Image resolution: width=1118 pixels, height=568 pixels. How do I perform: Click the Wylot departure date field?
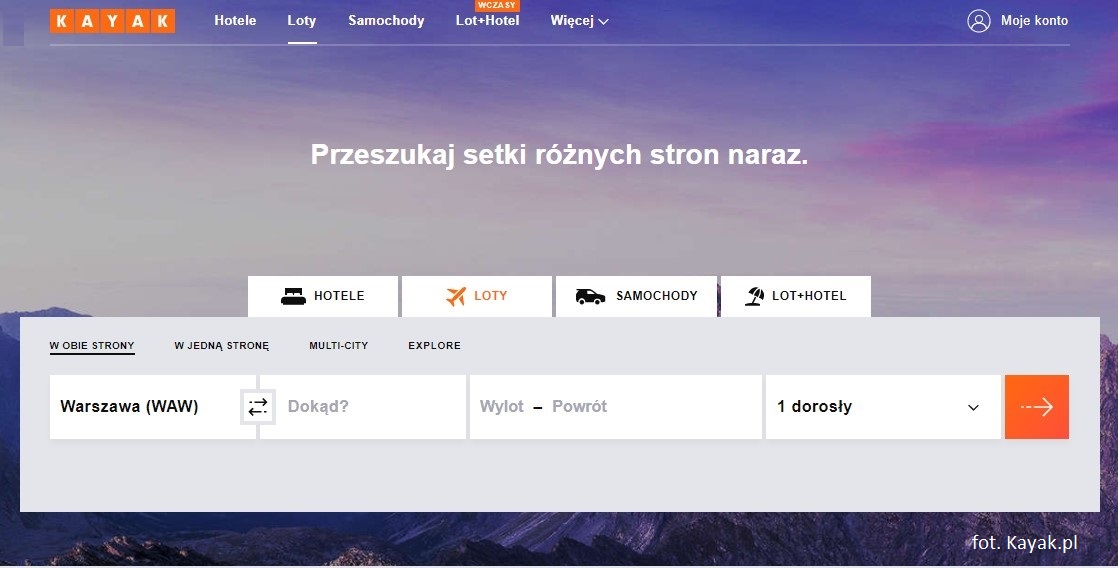(502, 407)
